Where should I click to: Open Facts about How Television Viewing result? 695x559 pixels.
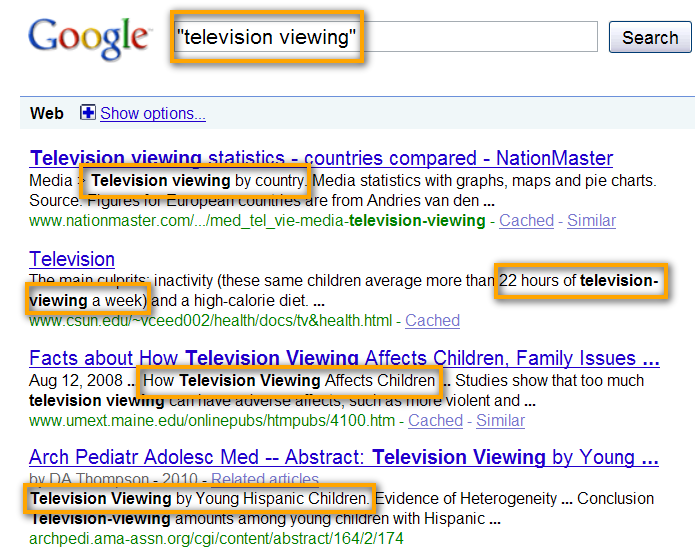tap(344, 358)
